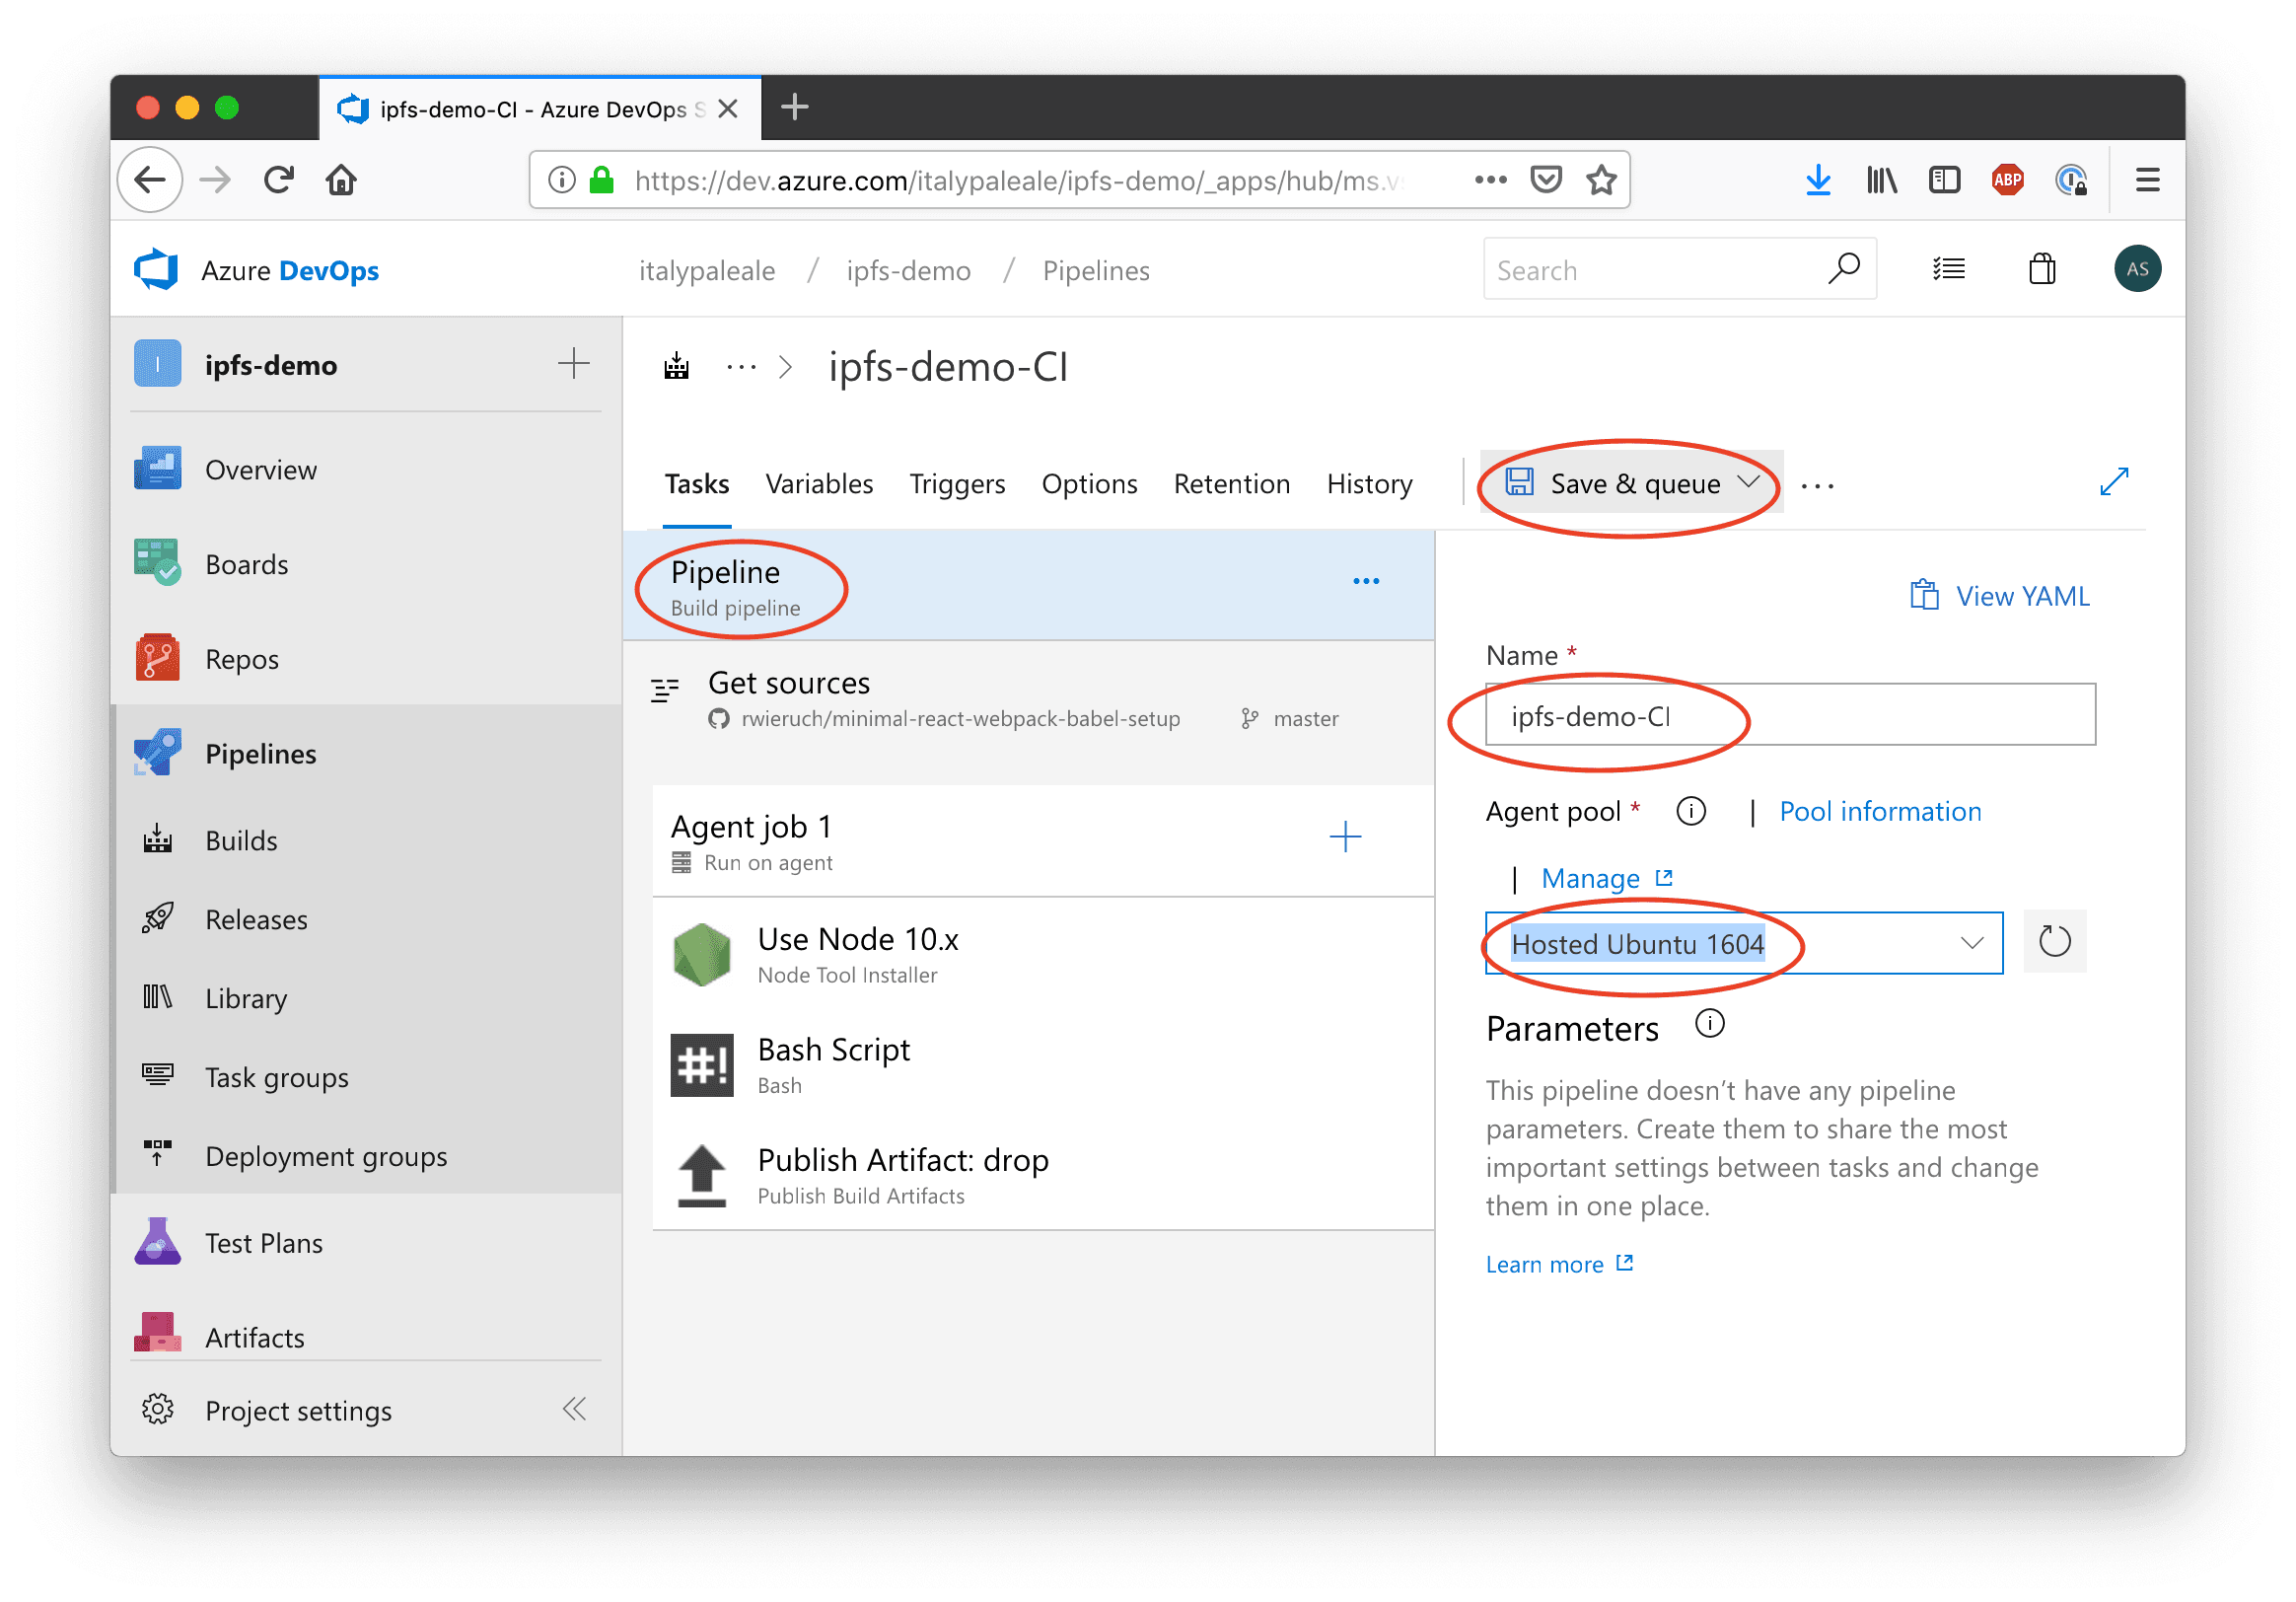Click the build definitions icon in breadcrumb
Image resolution: width=2296 pixels, height=1602 pixels.
pyautogui.click(x=677, y=367)
